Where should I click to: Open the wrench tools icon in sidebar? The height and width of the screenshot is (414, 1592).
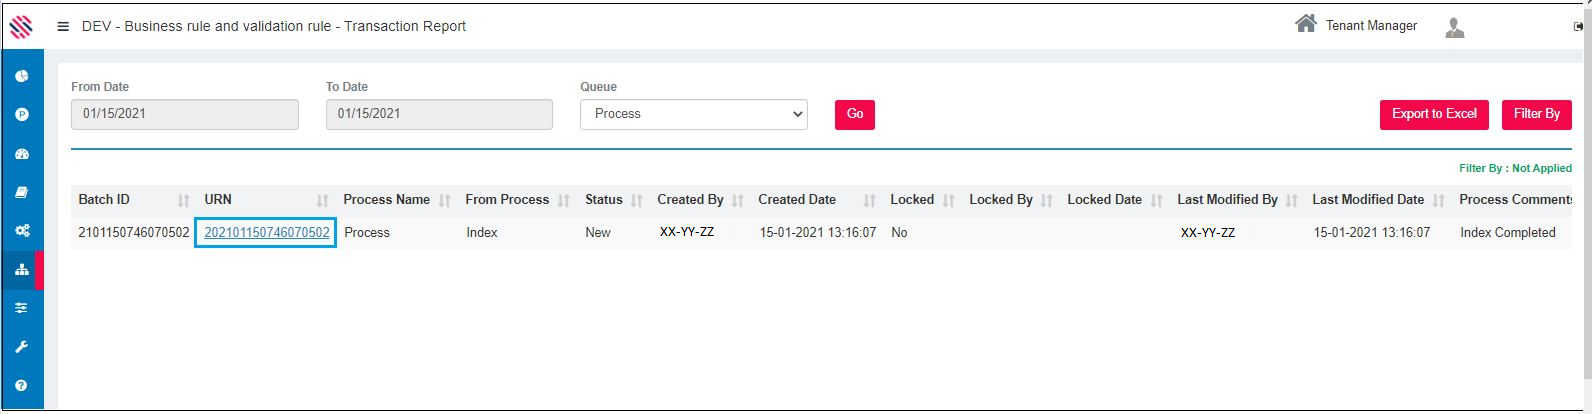(x=21, y=347)
